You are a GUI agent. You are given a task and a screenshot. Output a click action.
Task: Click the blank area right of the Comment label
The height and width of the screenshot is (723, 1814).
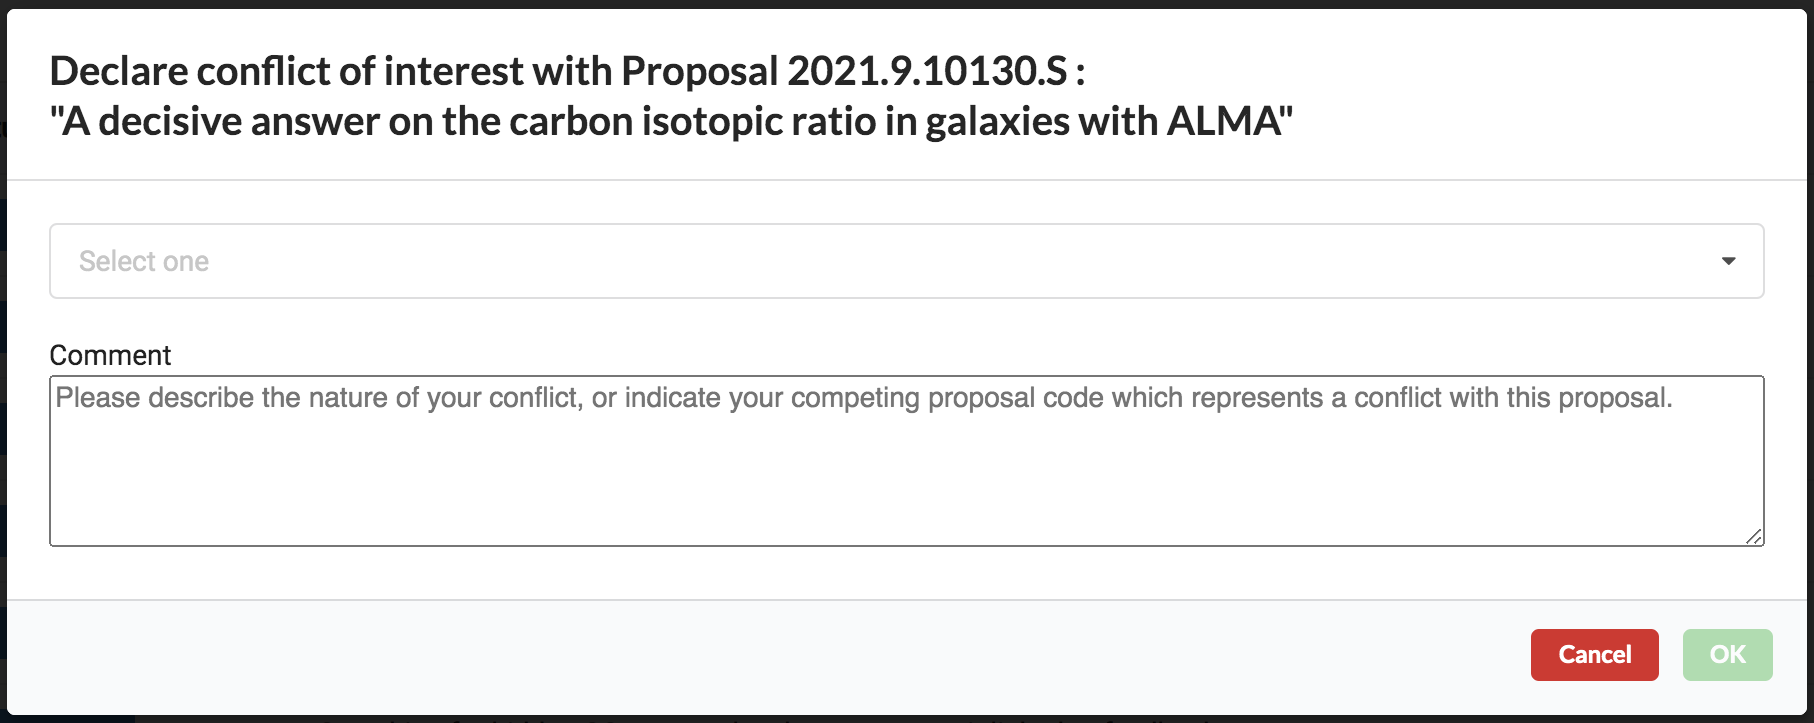[900, 355]
